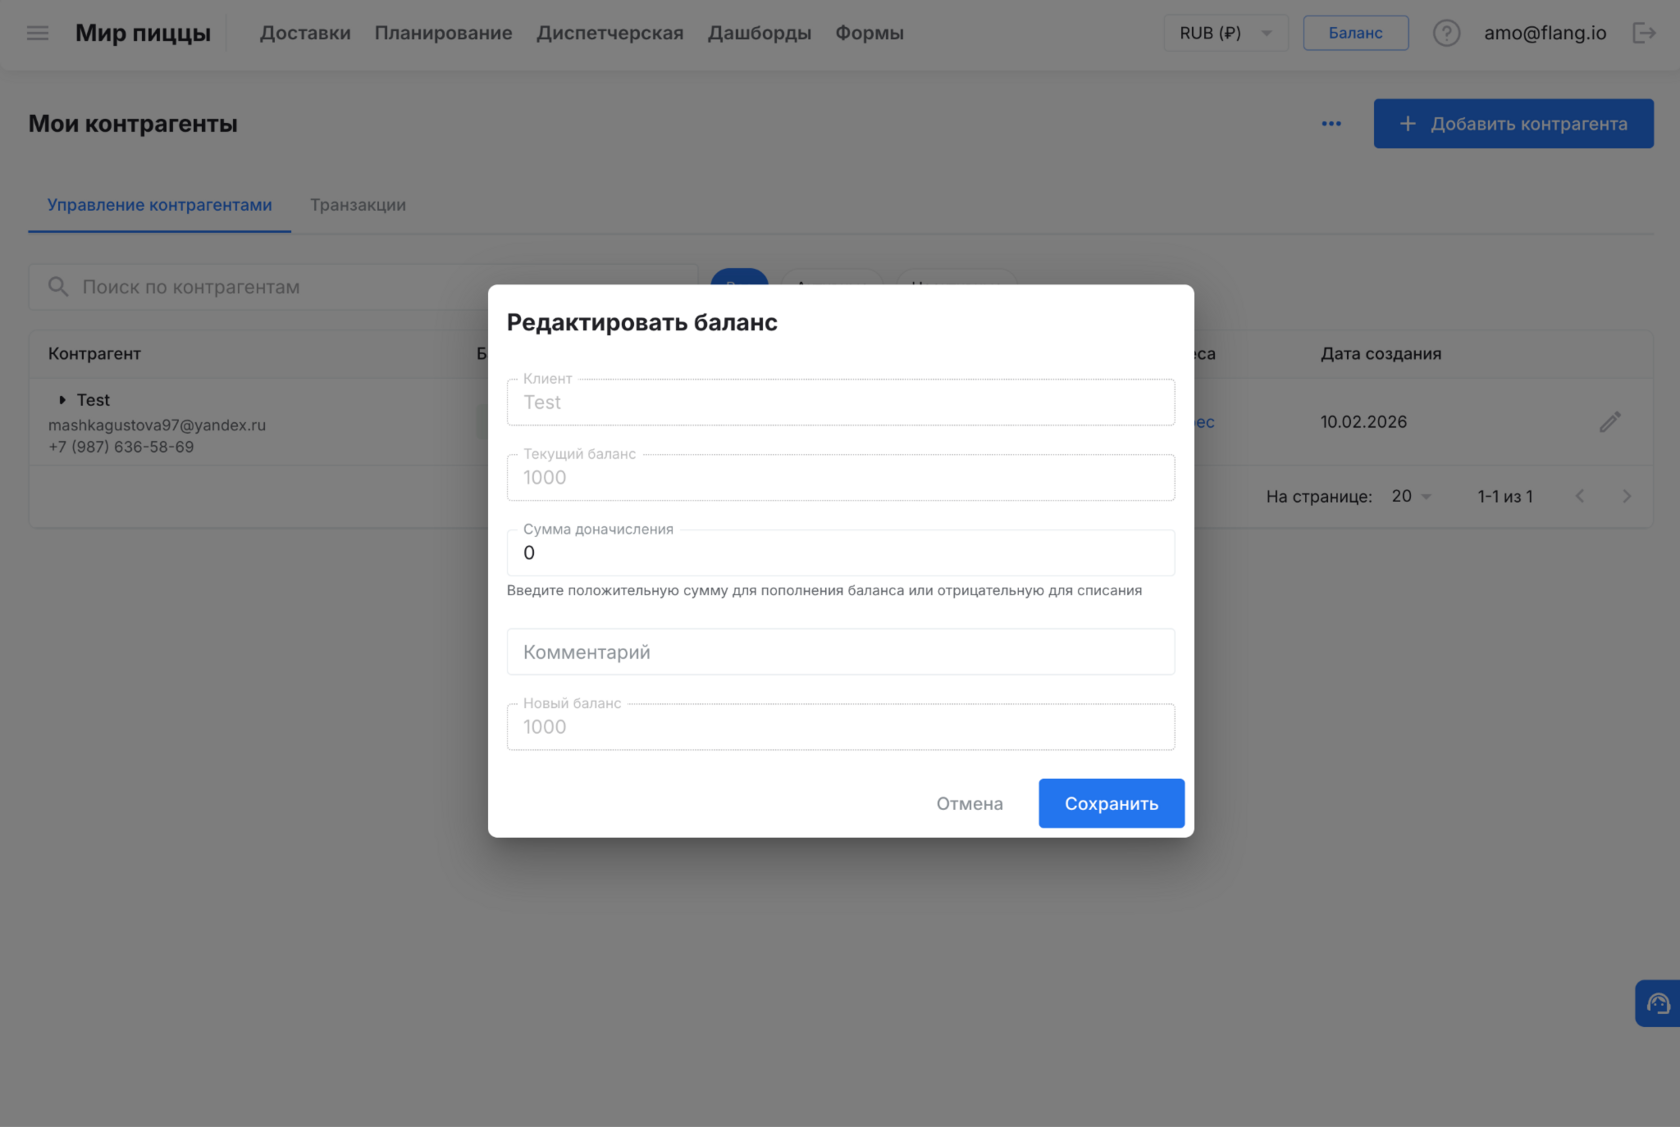The image size is (1680, 1127).
Task: Open the Диспетчерская menu
Action: click(610, 33)
